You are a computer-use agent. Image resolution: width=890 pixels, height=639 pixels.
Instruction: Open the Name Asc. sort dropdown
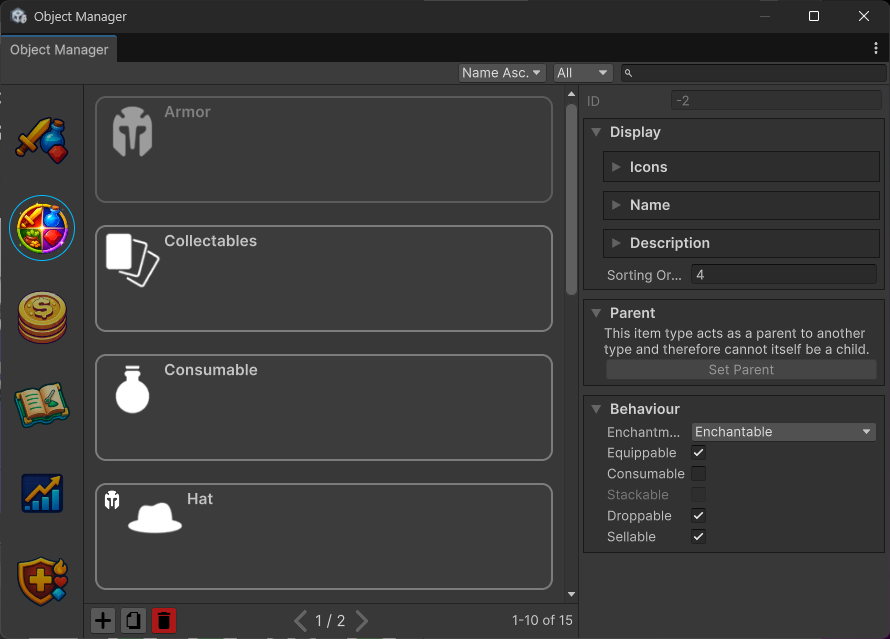(x=502, y=73)
